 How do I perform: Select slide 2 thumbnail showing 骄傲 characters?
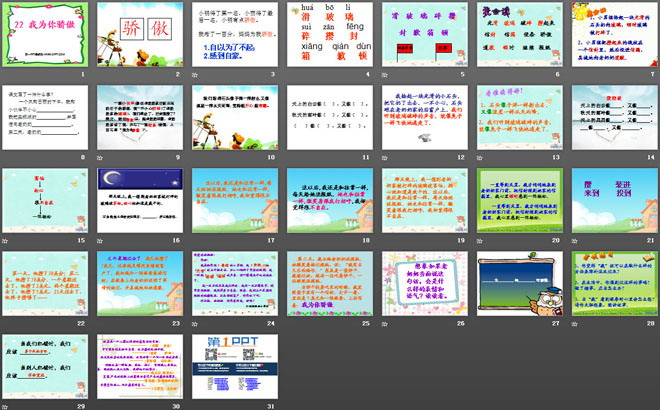click(x=140, y=34)
